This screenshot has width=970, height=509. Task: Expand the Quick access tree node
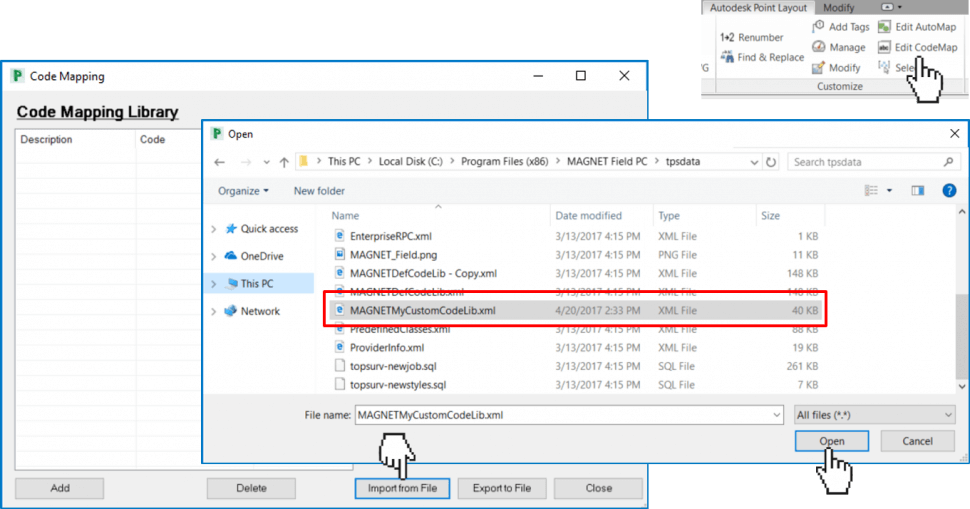pos(214,229)
